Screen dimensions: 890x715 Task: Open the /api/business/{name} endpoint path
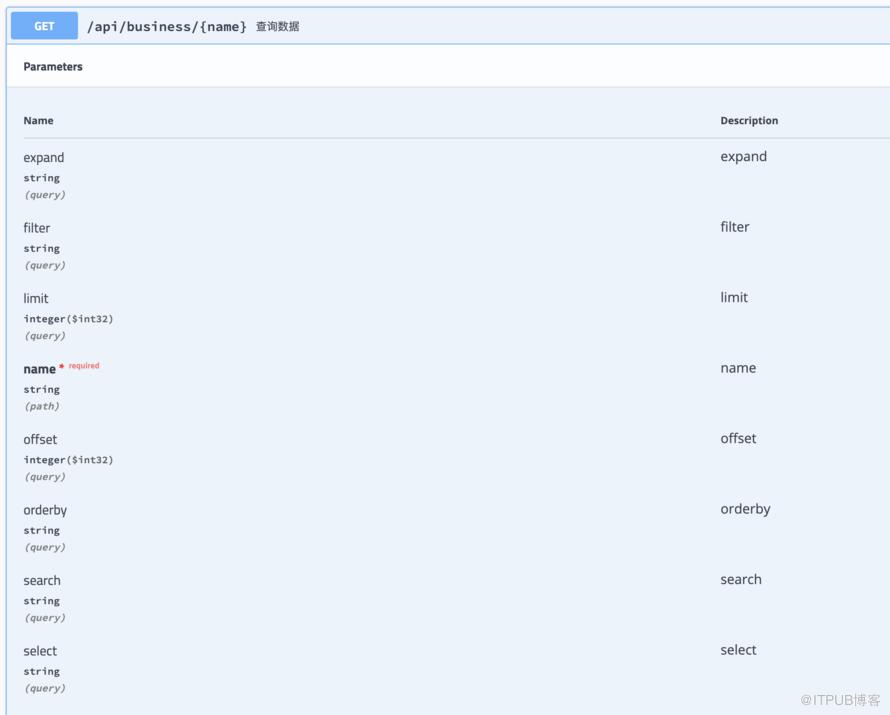pos(167,27)
